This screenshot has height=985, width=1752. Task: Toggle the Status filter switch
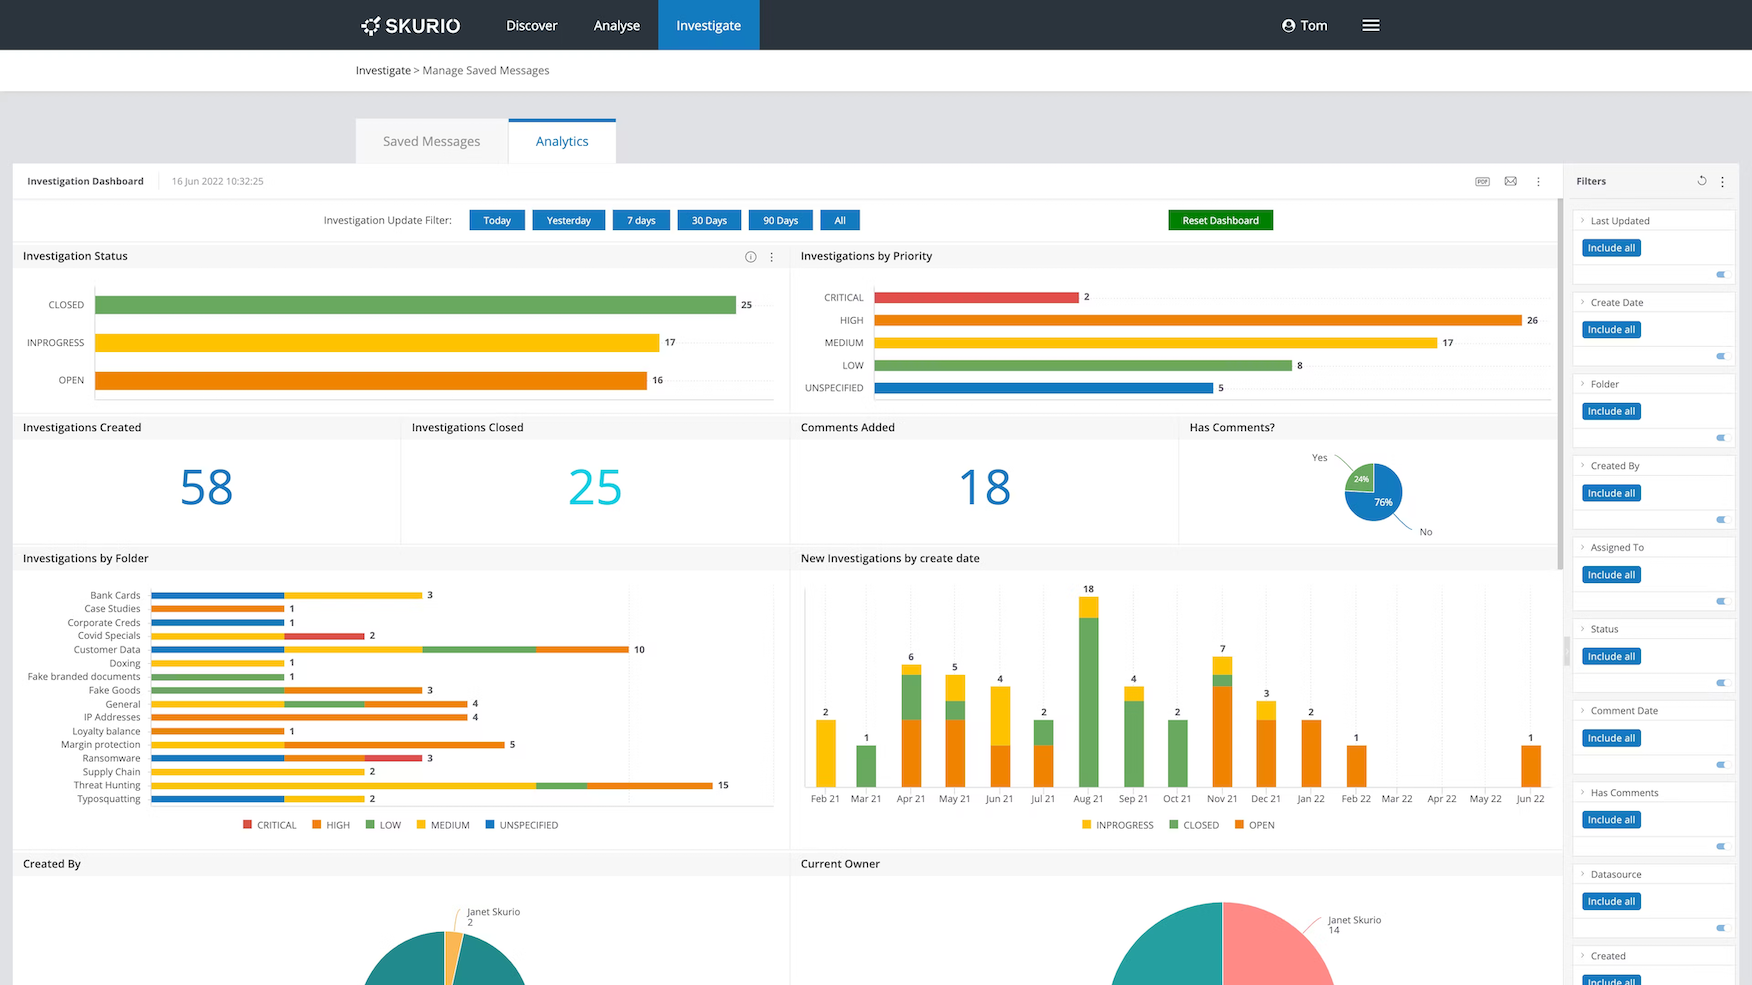click(x=1721, y=683)
